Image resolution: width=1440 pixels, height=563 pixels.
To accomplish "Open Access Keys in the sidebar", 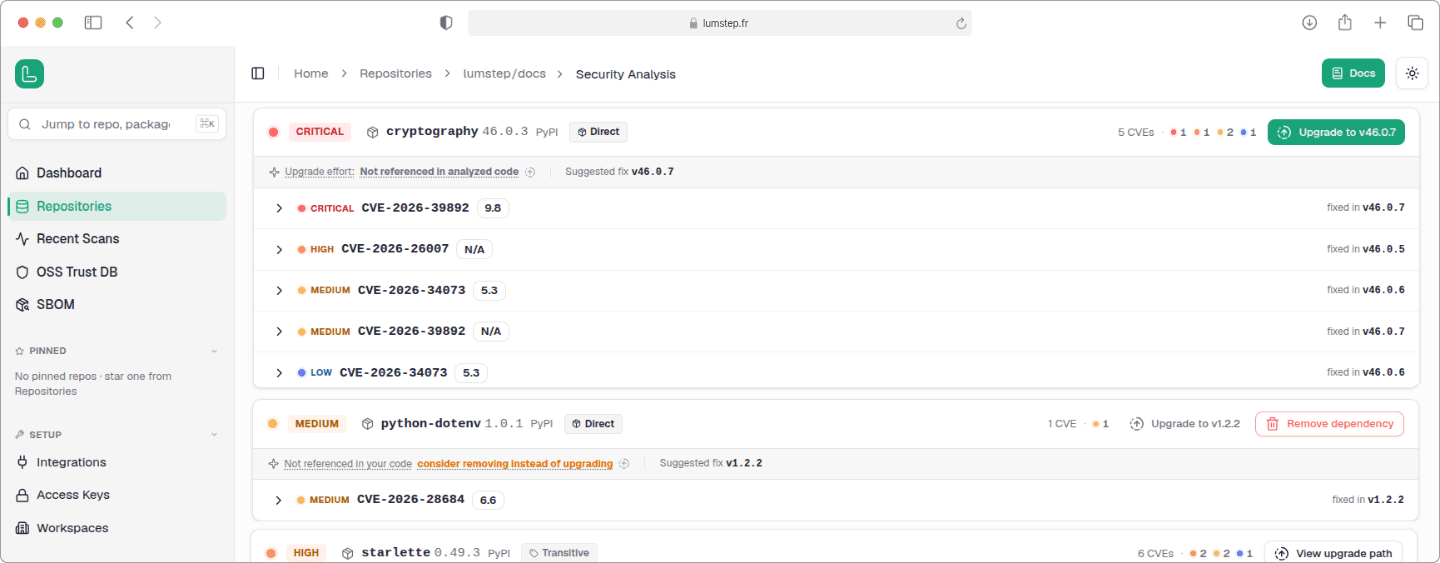I will tap(117, 495).
